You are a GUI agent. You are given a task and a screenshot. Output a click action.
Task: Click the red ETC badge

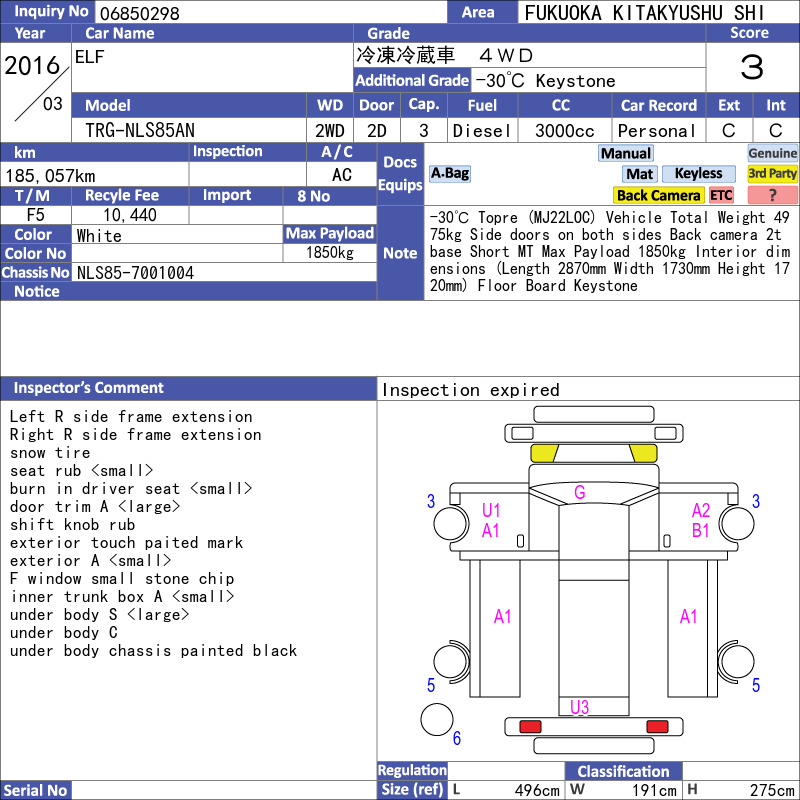click(721, 195)
